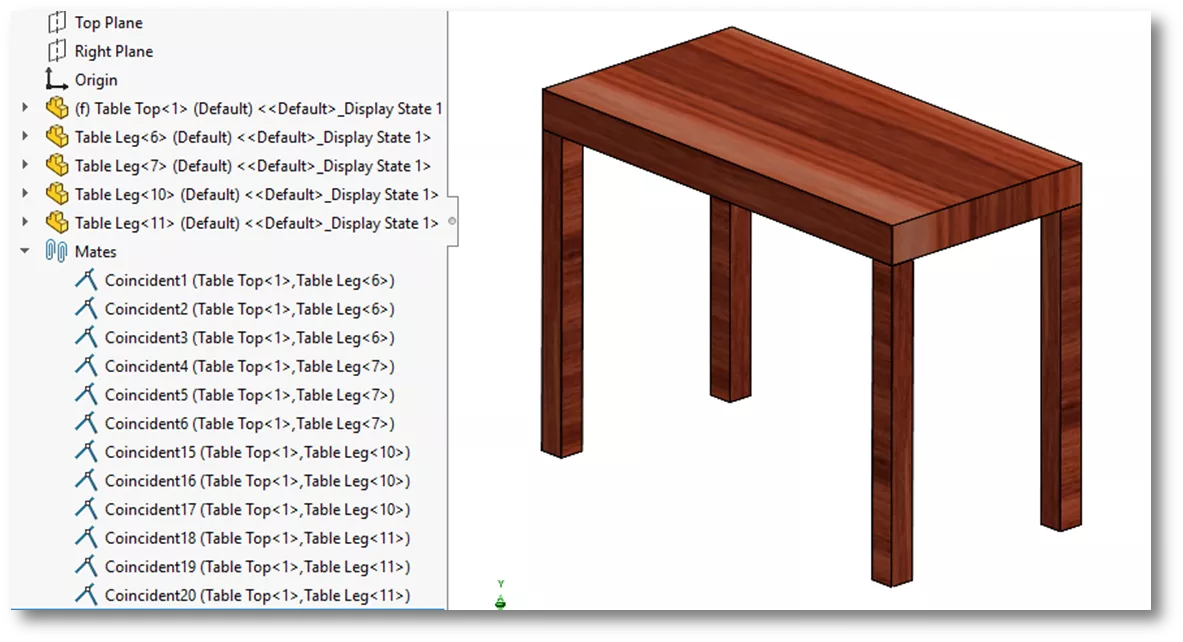The width and height of the screenshot is (1183, 642).
Task: Select the front-left table leg in viewport
Action: (x=562, y=294)
